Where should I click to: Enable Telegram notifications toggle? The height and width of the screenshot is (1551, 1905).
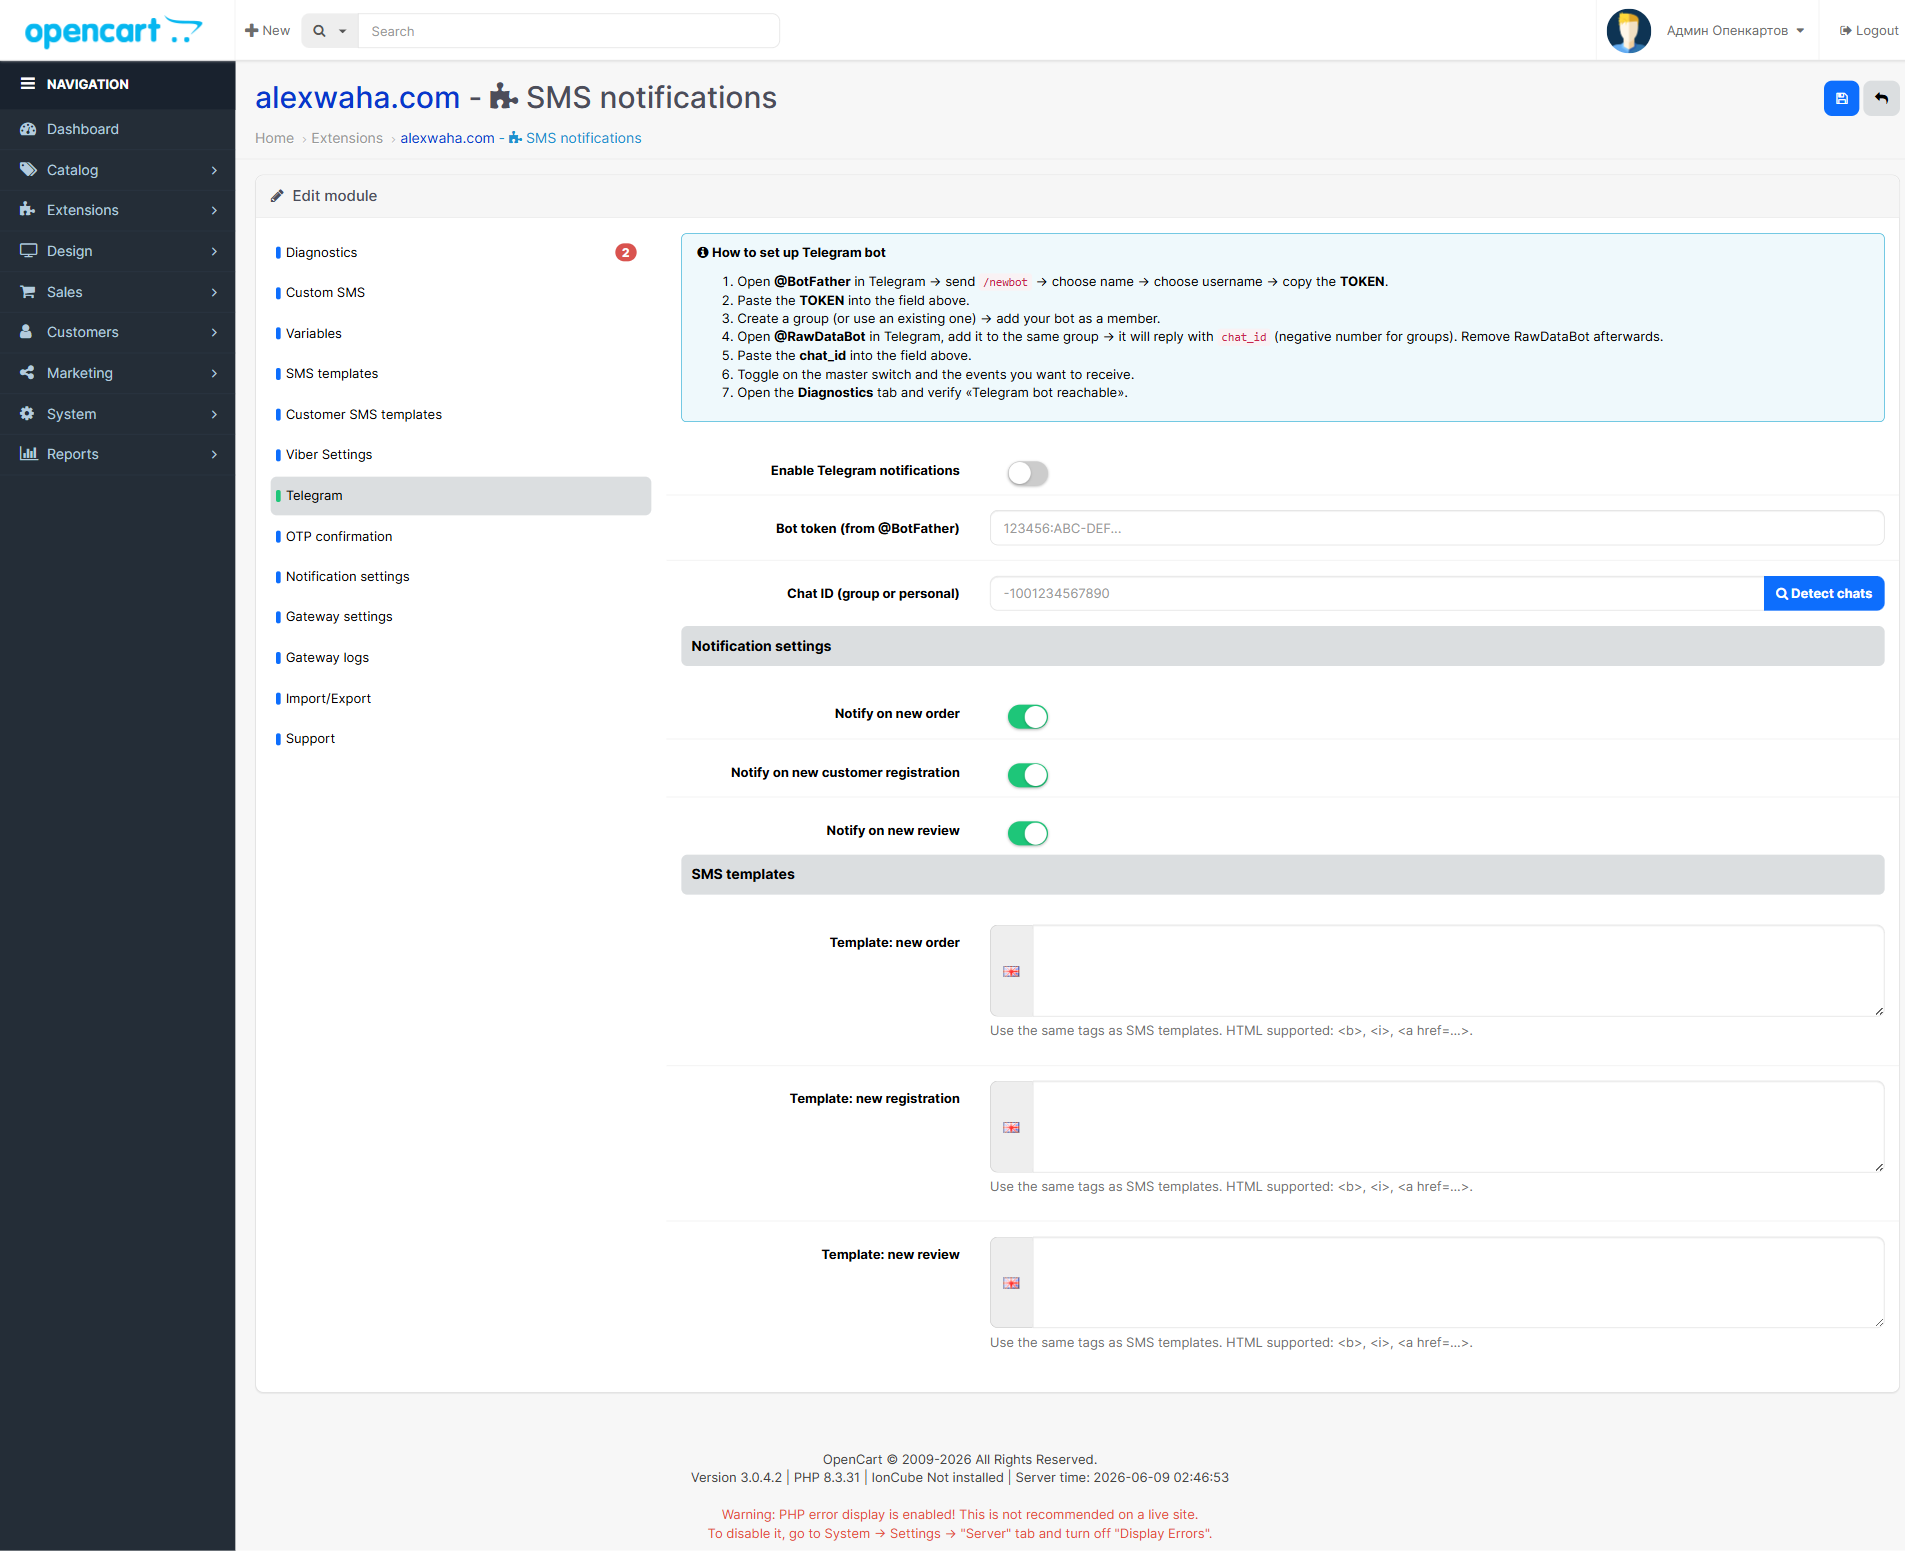point(1027,473)
